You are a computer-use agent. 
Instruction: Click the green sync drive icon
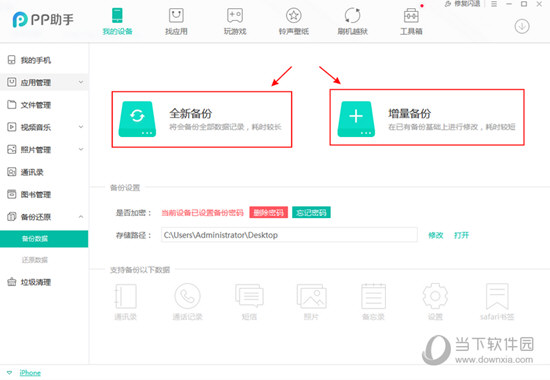(137, 119)
